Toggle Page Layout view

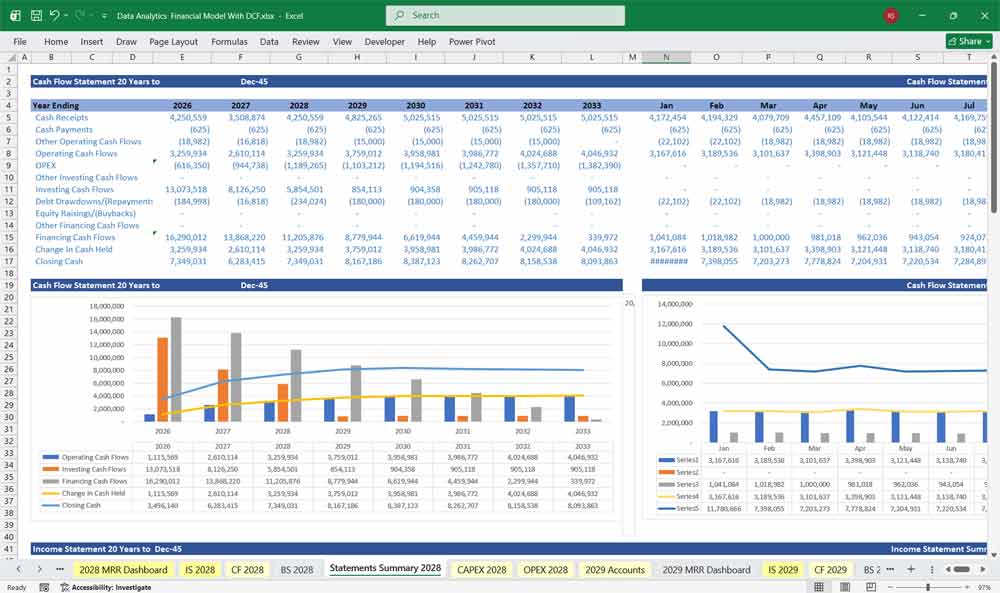pos(844,586)
